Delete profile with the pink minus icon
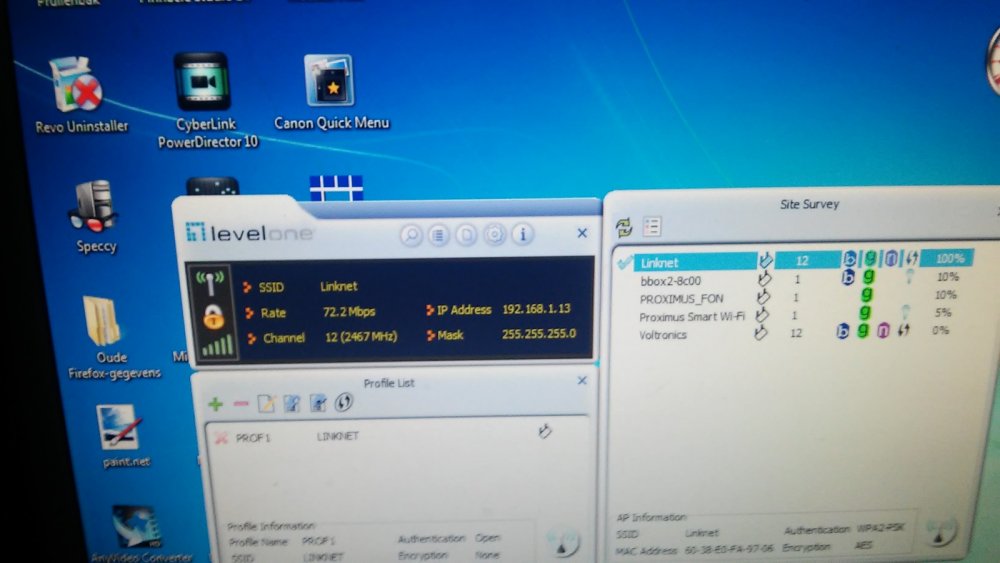The width and height of the screenshot is (1000, 563). 240,404
